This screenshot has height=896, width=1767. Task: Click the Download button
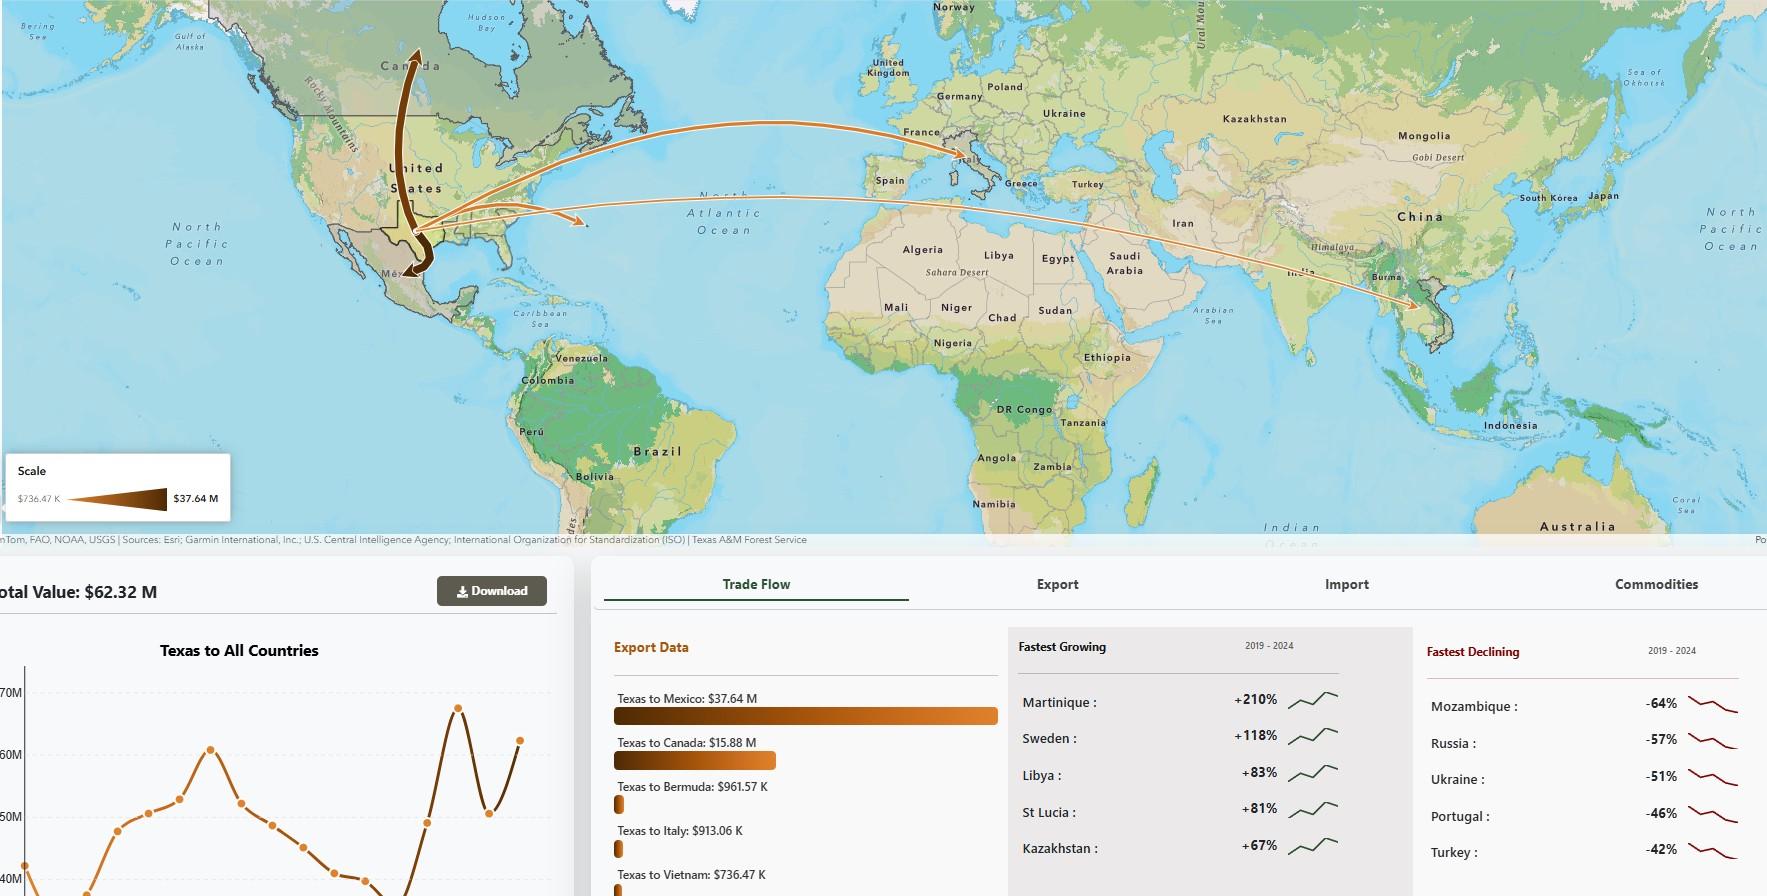tap(492, 591)
